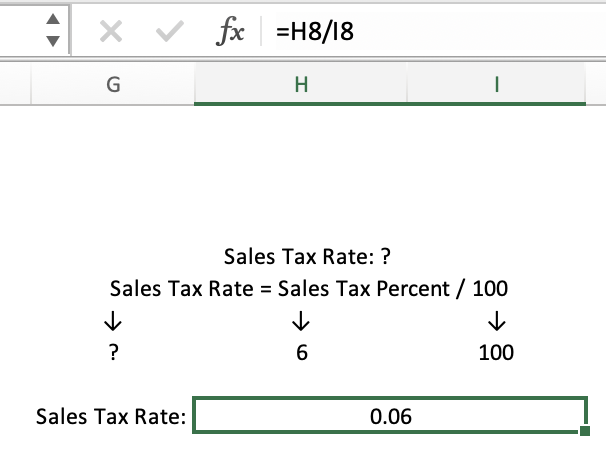This screenshot has width=606, height=458.
Task: Click the down arrow symbol above the 6
Action: [x=299, y=322]
